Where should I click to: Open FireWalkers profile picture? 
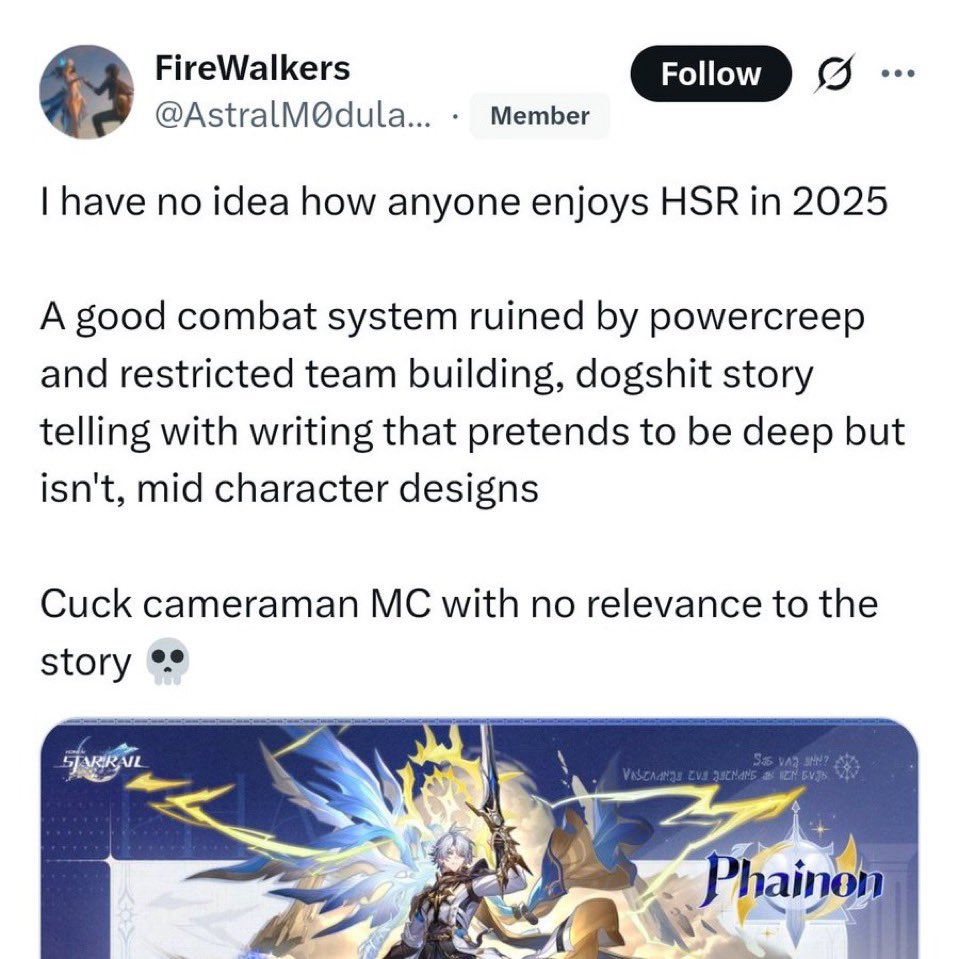click(87, 92)
